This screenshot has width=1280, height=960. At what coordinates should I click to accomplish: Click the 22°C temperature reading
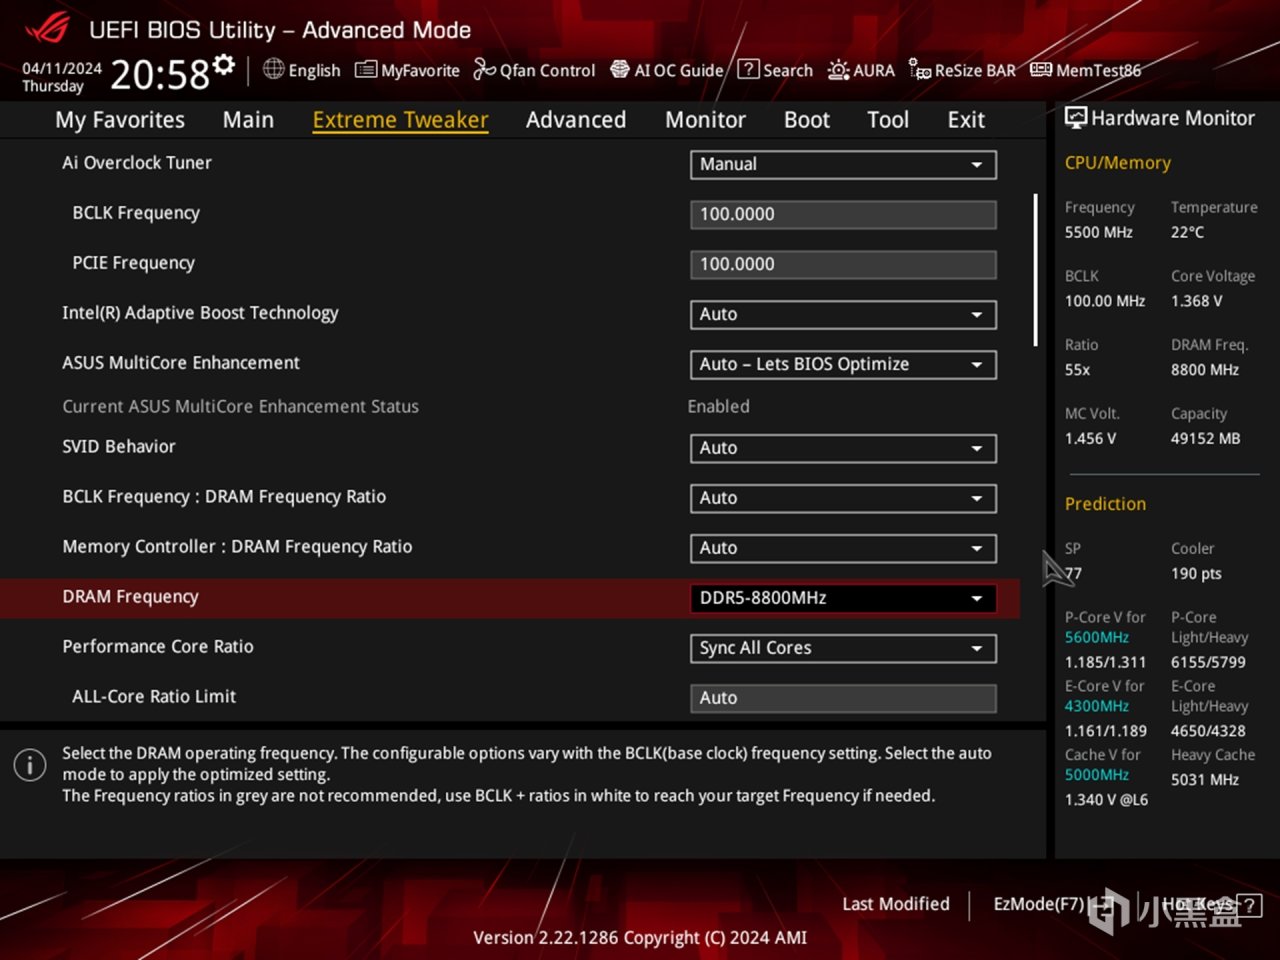tap(1187, 232)
